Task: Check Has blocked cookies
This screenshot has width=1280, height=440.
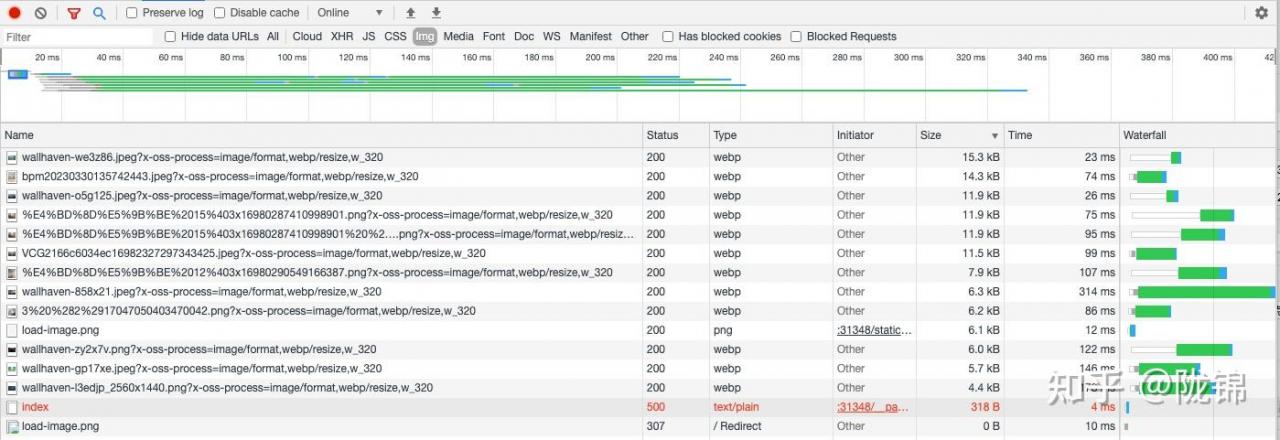Action: (668, 36)
